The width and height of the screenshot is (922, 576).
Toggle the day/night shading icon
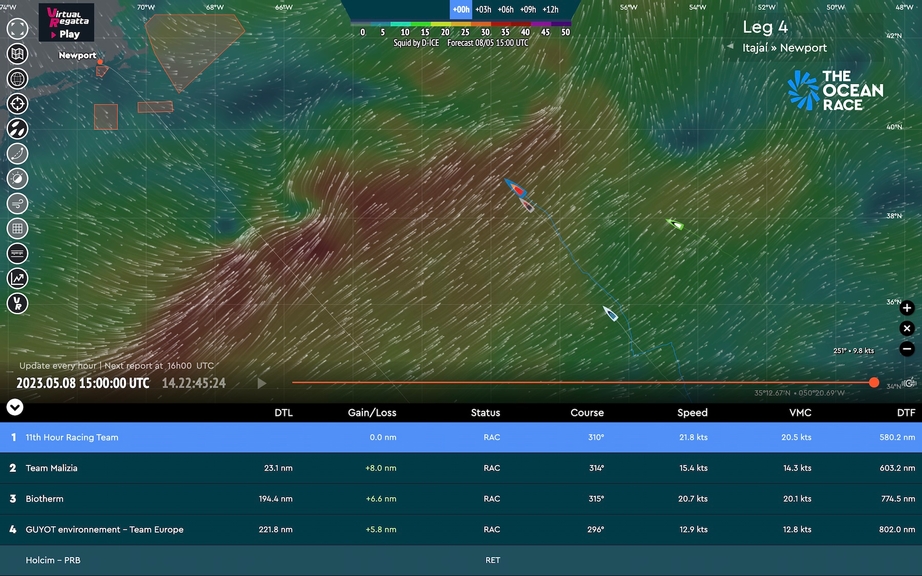pos(17,179)
